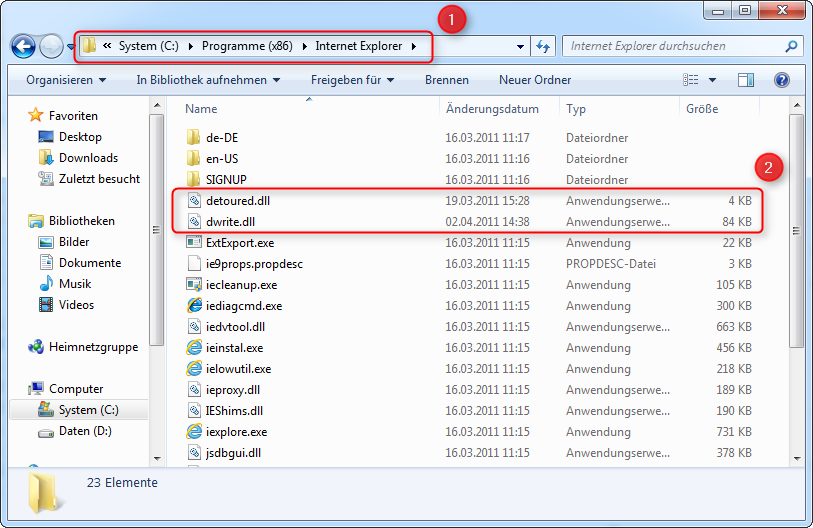Select the IEShims.dll icon

[x=194, y=411]
